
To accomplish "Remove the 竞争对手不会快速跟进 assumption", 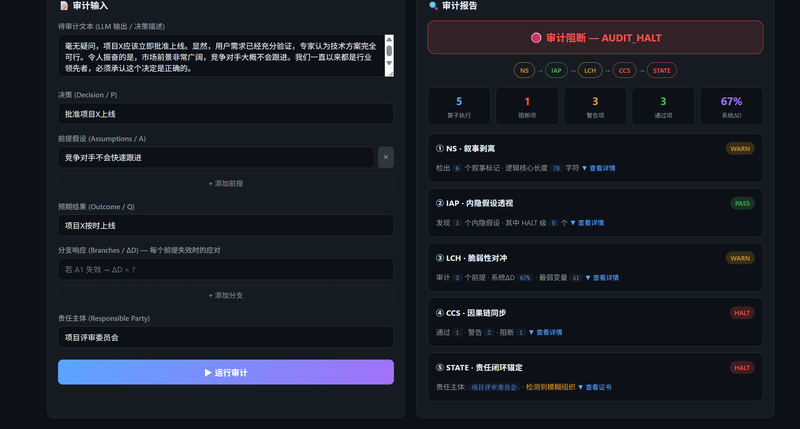I will 386,157.
